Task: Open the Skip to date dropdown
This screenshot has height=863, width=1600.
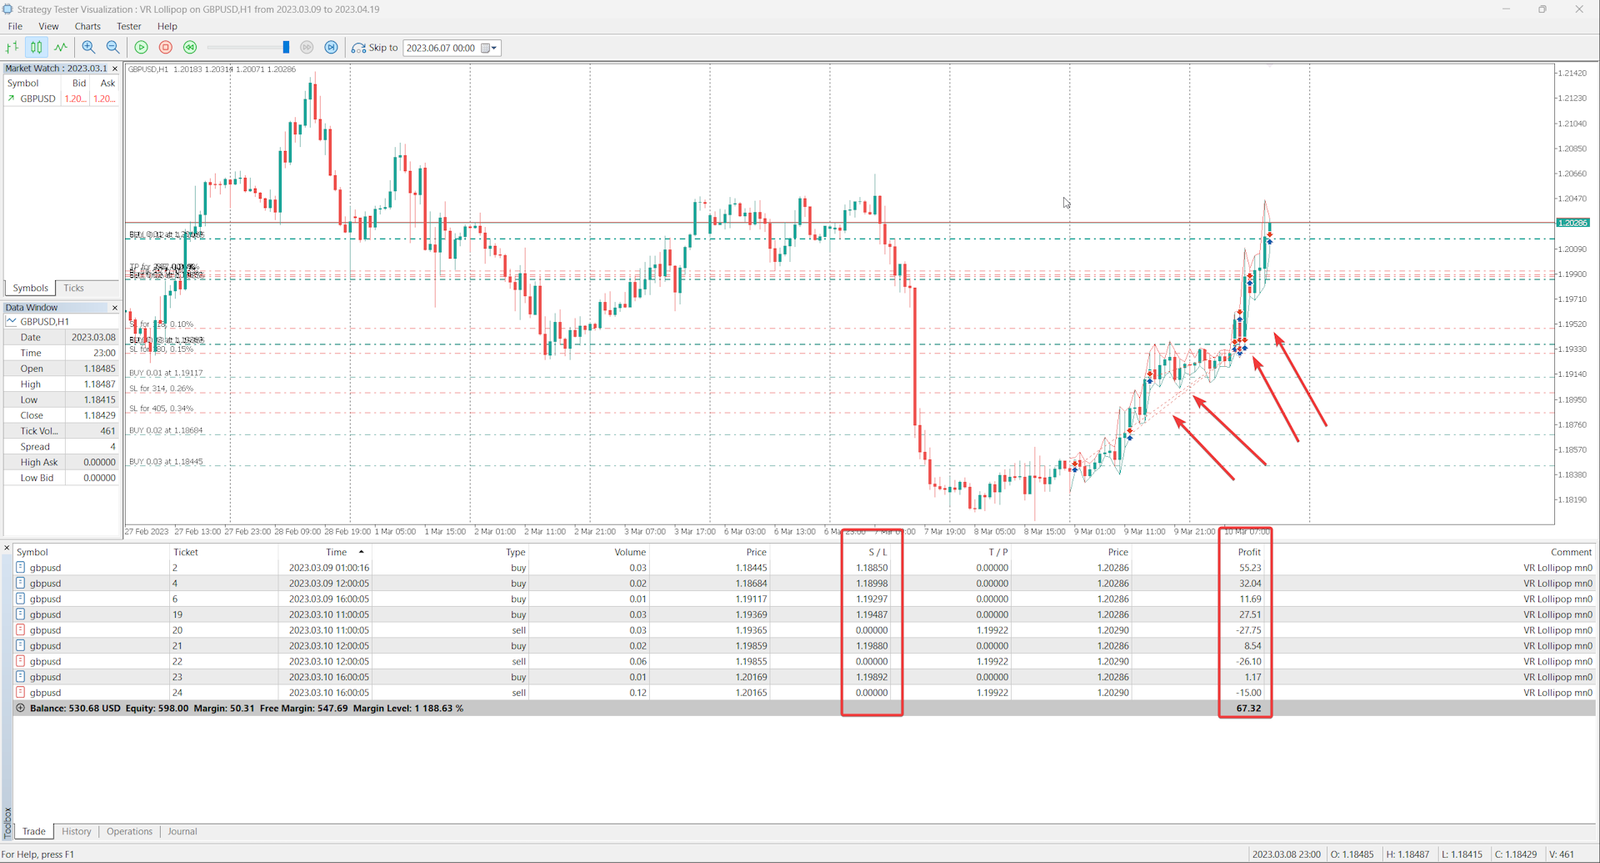Action: 490,48
